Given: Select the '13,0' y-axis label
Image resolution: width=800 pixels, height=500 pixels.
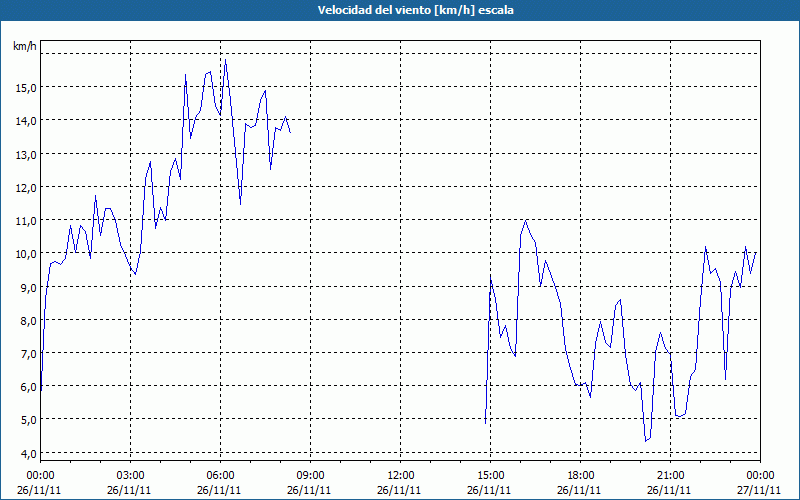Looking at the screenshot, I should (x=26, y=155).
